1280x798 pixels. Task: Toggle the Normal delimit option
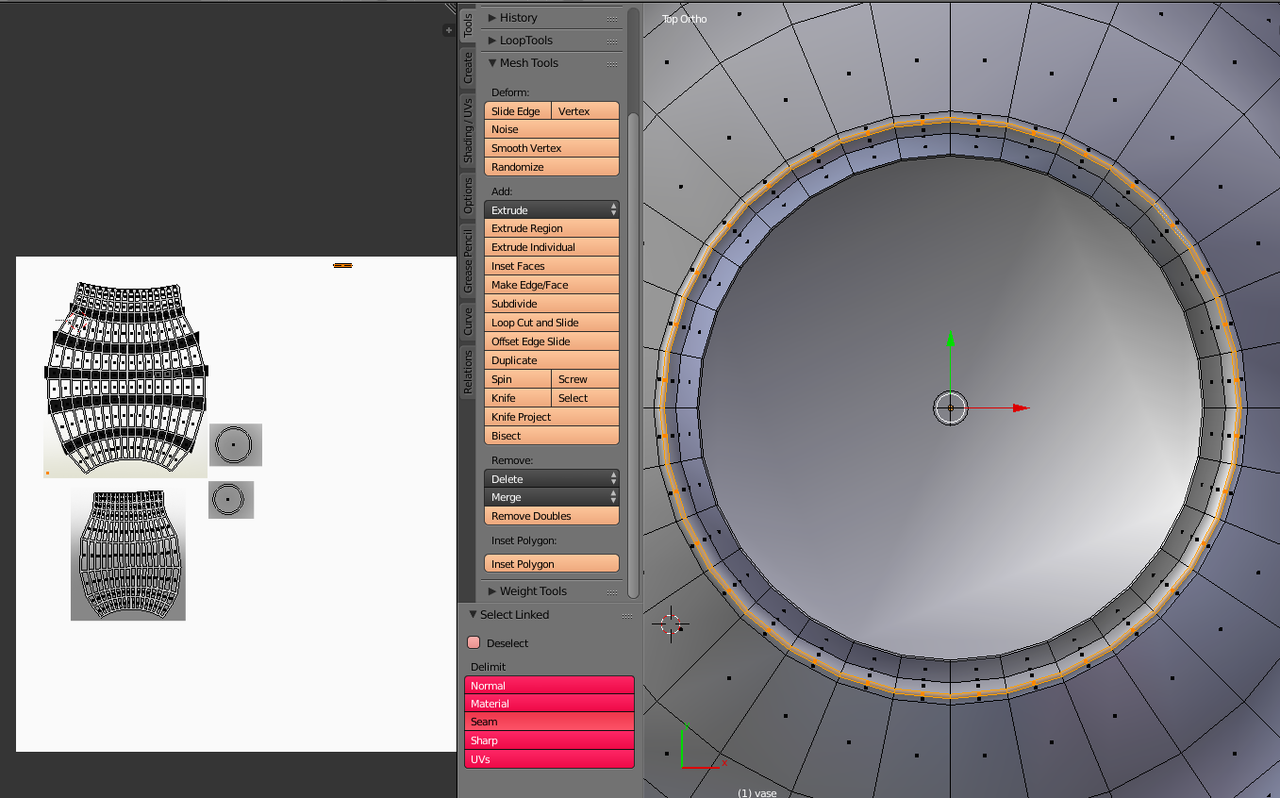coord(549,686)
